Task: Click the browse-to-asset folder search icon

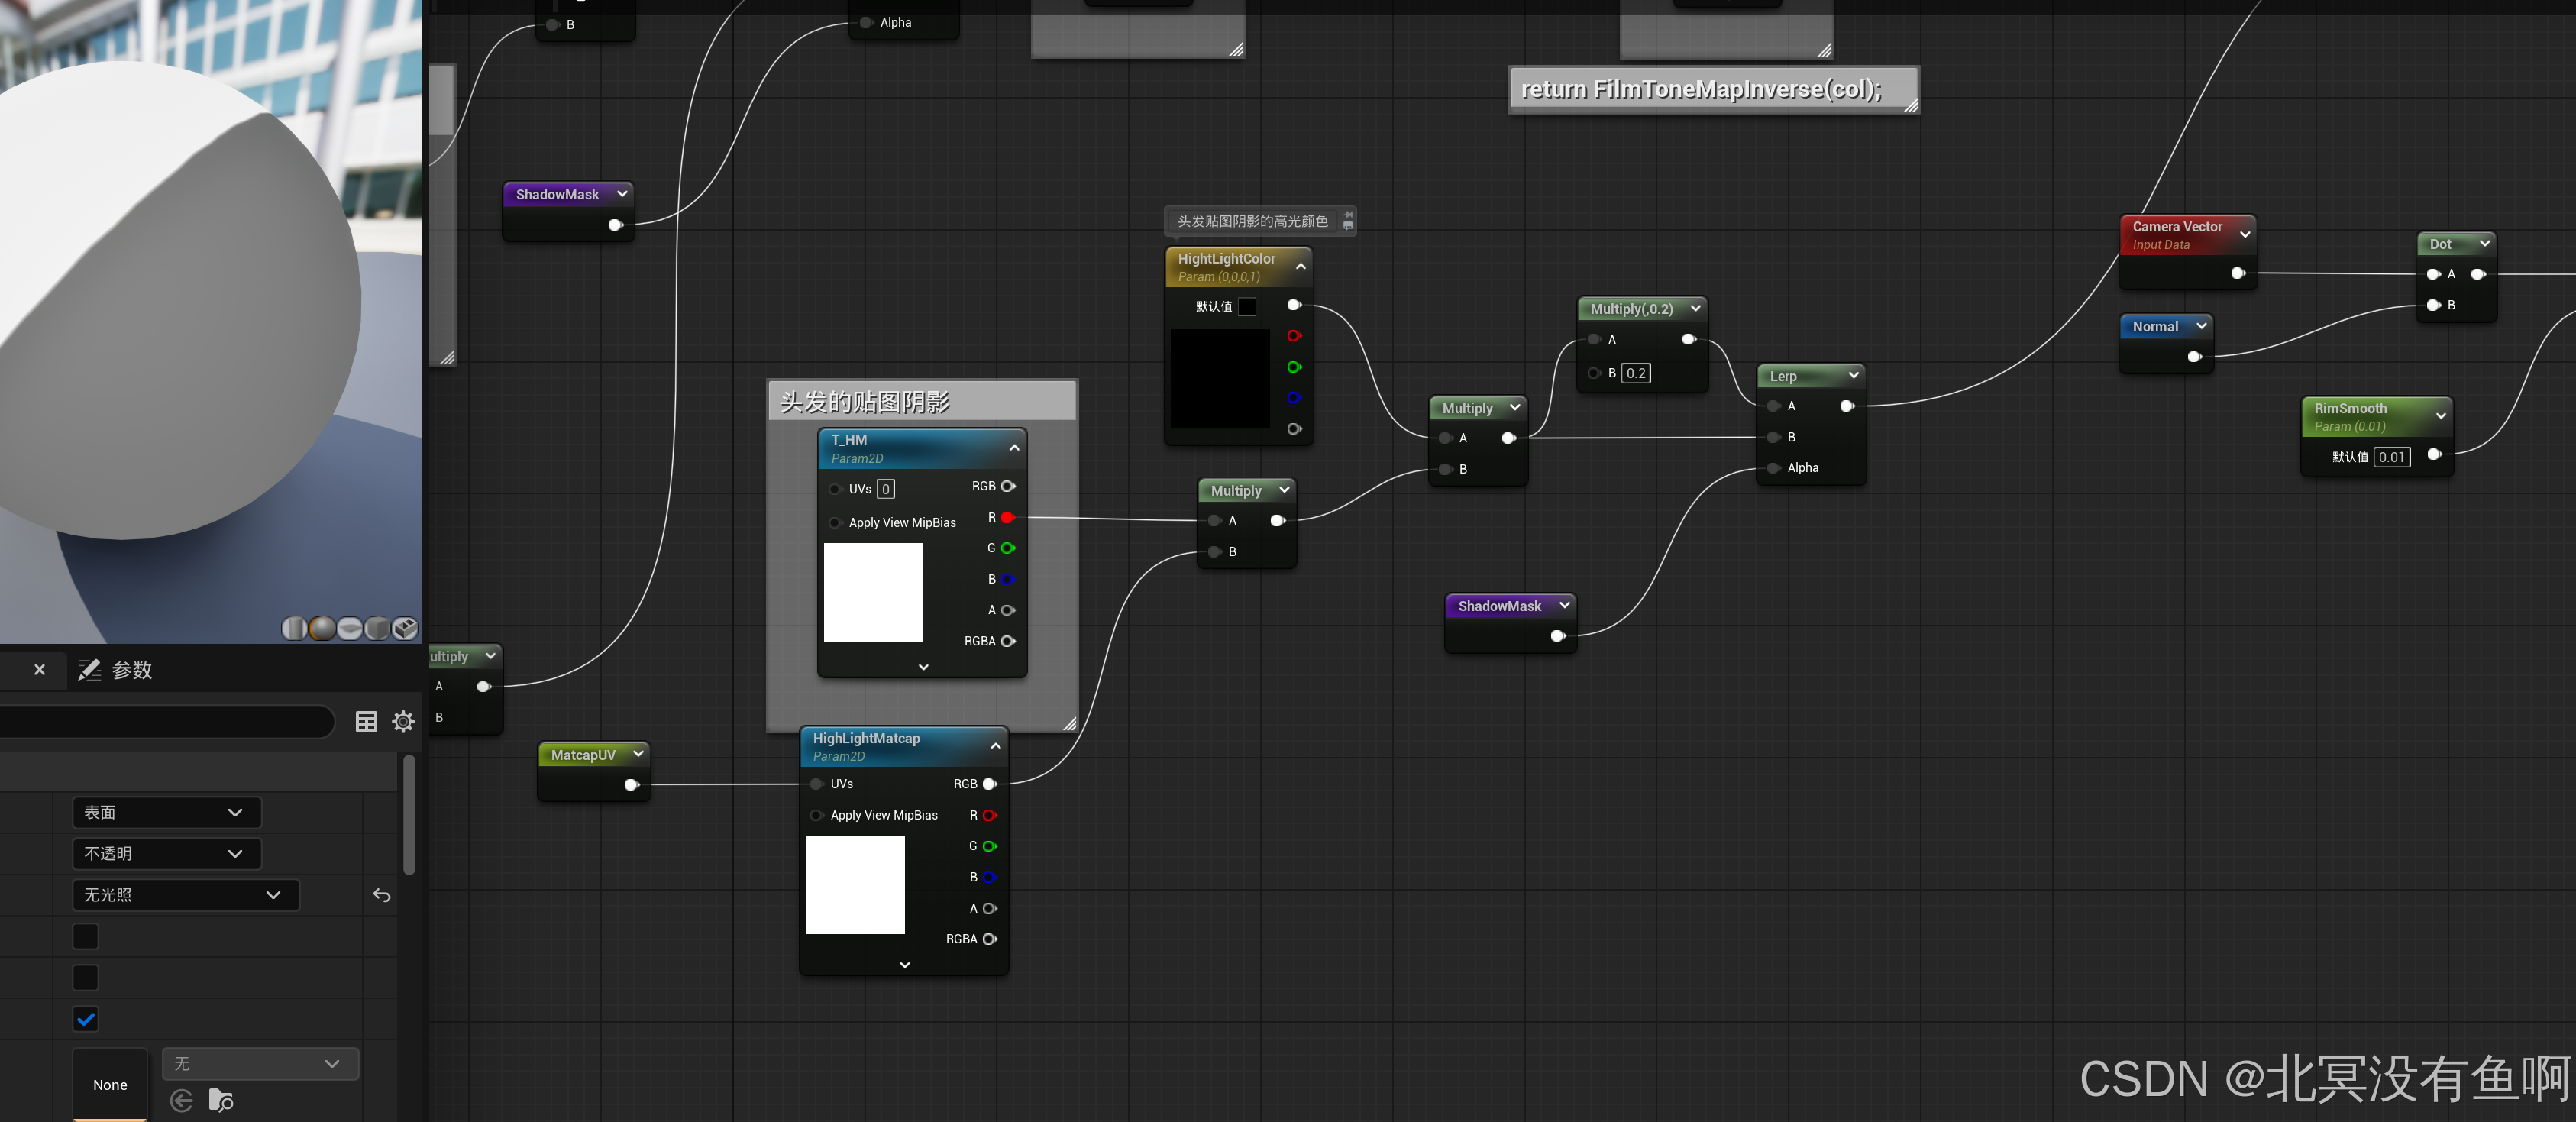Action: tap(221, 1100)
